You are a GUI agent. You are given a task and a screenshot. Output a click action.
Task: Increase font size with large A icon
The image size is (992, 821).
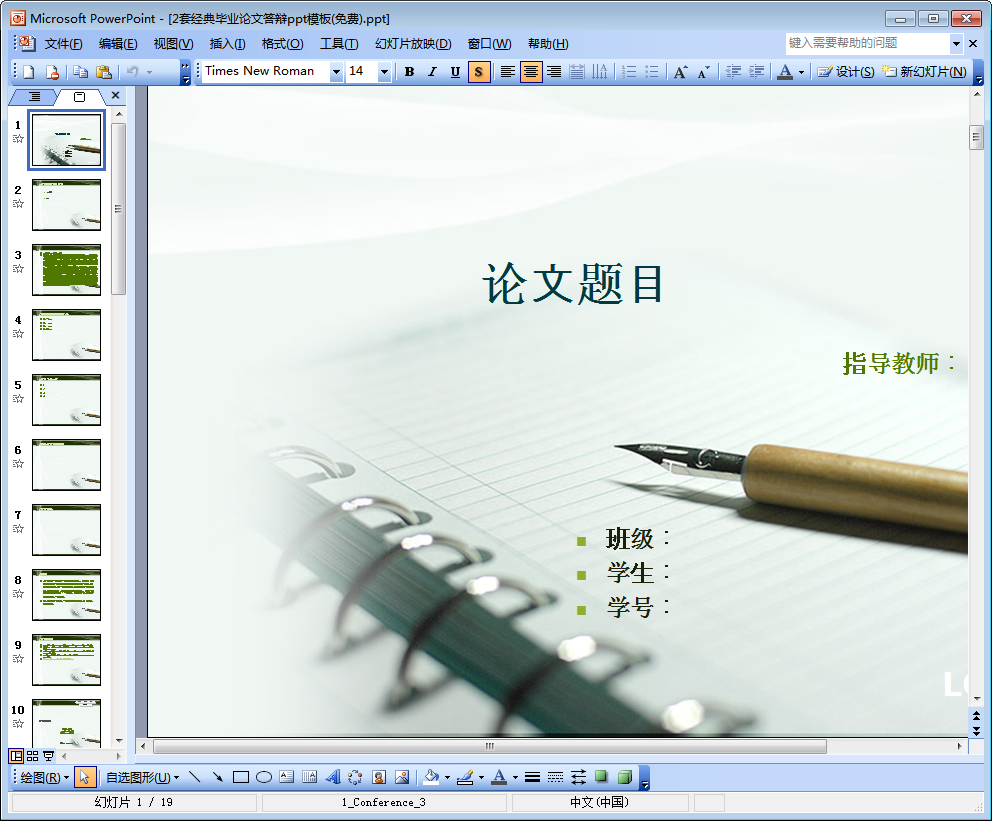tap(680, 71)
